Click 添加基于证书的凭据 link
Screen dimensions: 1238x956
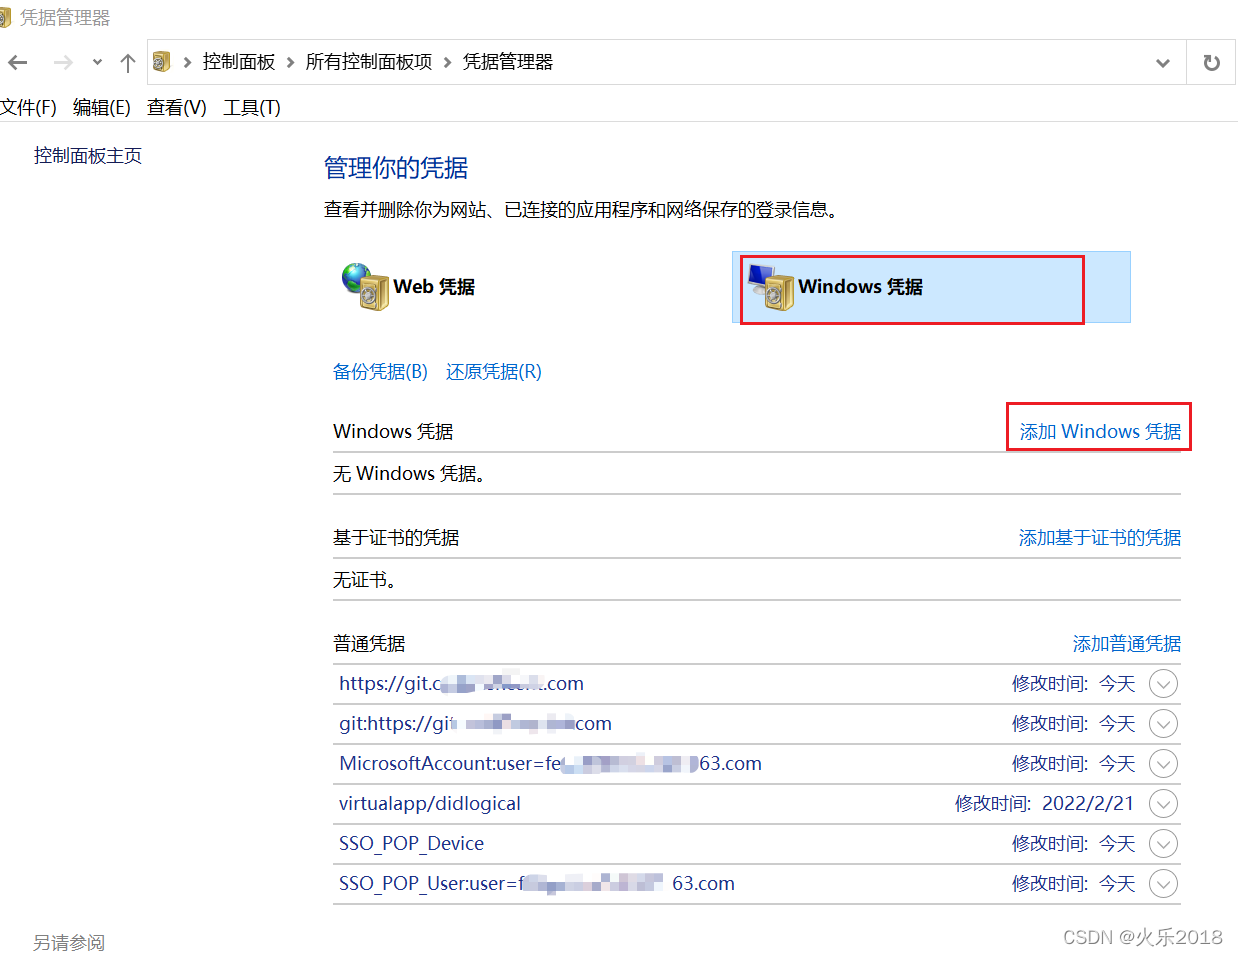click(1100, 538)
